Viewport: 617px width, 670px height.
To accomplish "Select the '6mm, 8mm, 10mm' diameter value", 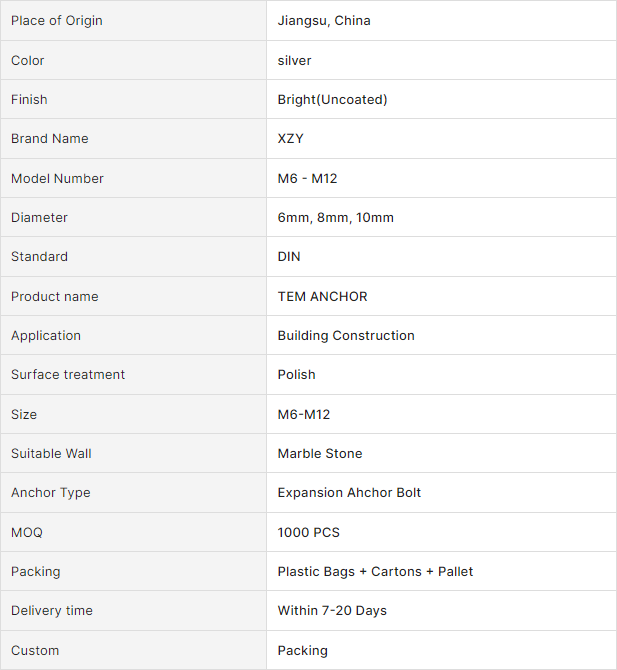I will [335, 217].
